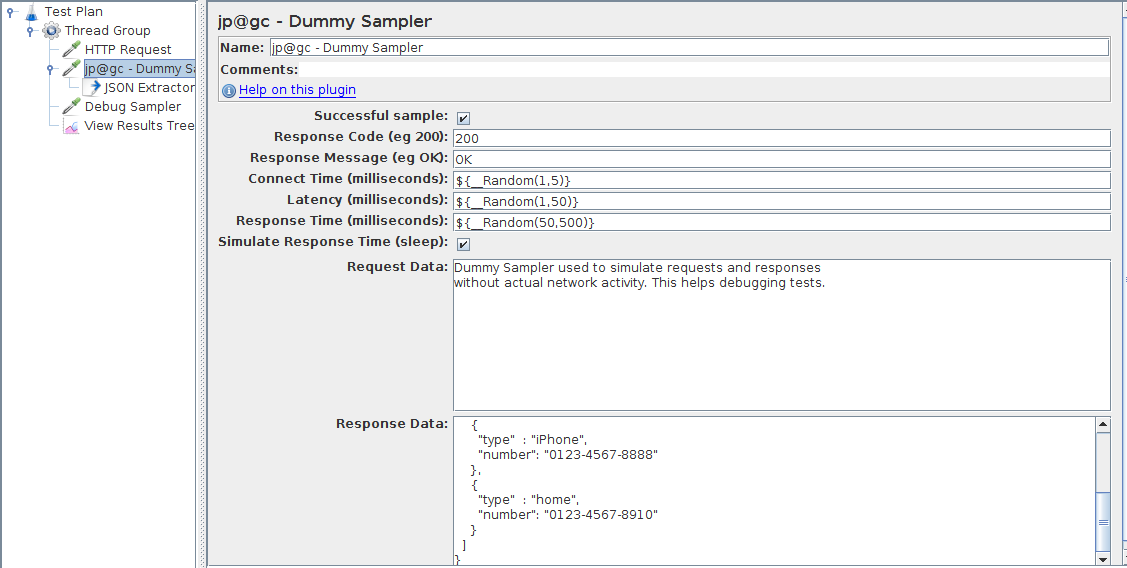1127x568 pixels.
Task: Click inside the Response Data text area
Action: click(x=774, y=490)
